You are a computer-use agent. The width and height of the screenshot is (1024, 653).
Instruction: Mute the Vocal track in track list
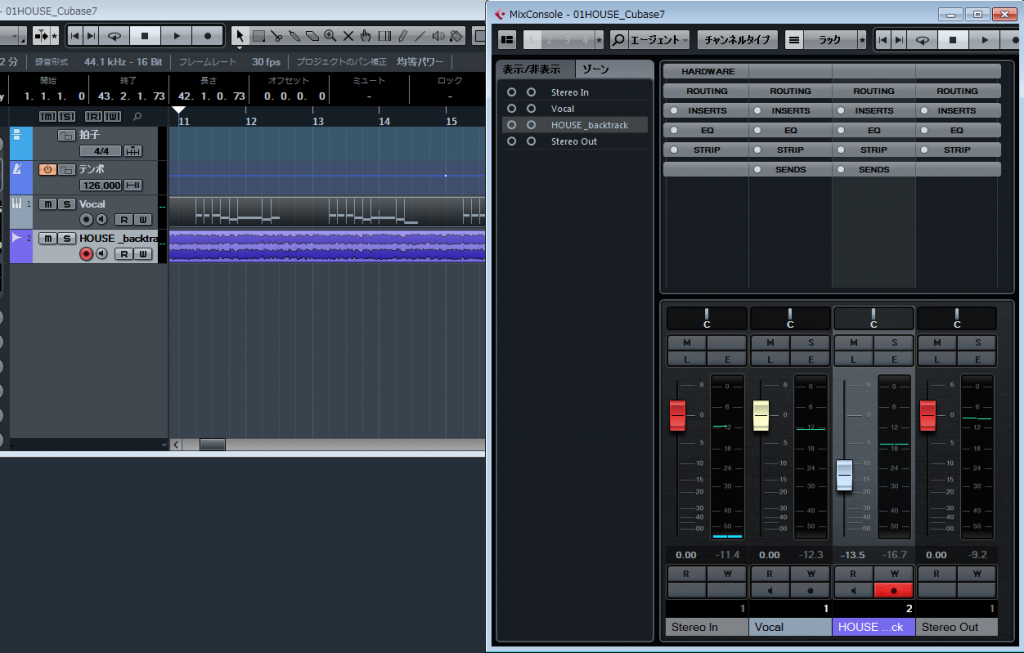tap(48, 204)
